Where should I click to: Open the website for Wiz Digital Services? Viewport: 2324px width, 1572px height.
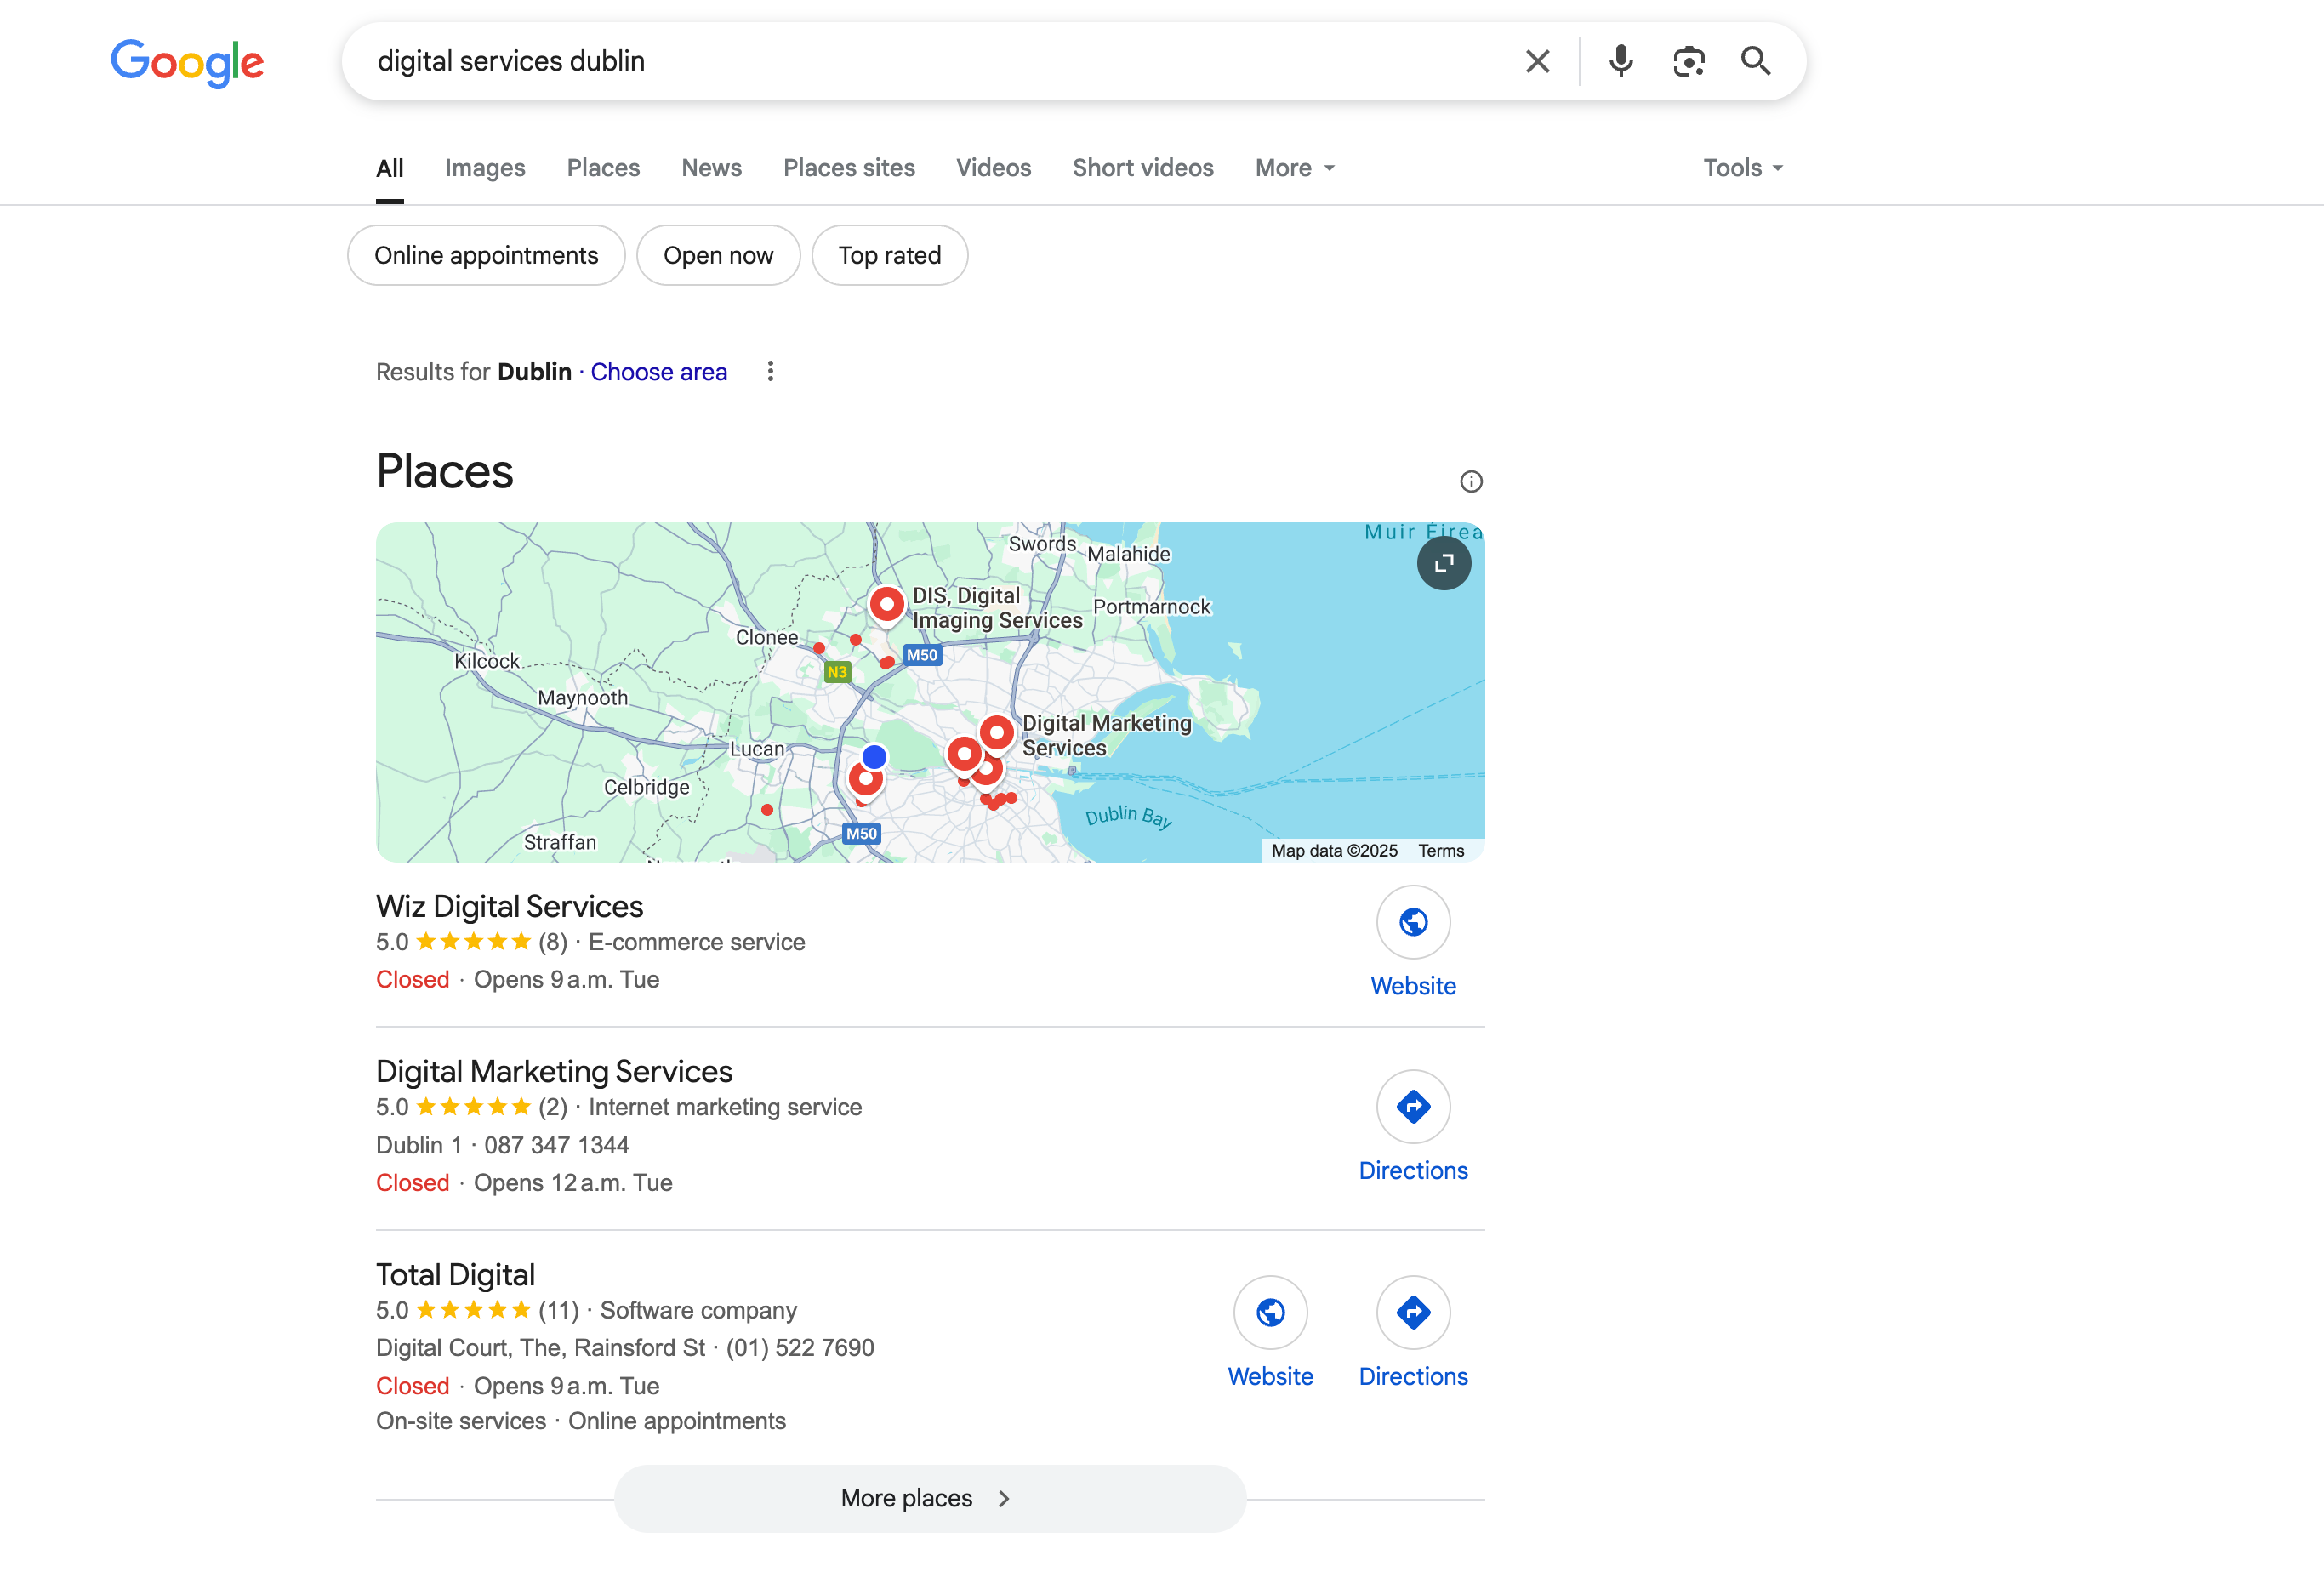pyautogui.click(x=1413, y=922)
